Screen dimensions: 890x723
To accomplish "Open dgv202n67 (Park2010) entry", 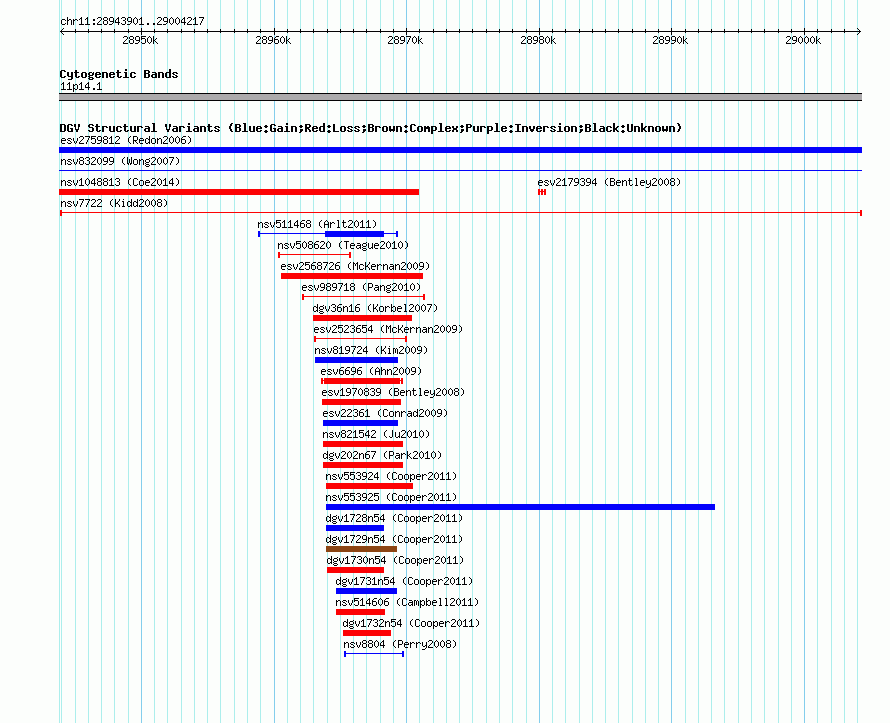I will (382, 455).
